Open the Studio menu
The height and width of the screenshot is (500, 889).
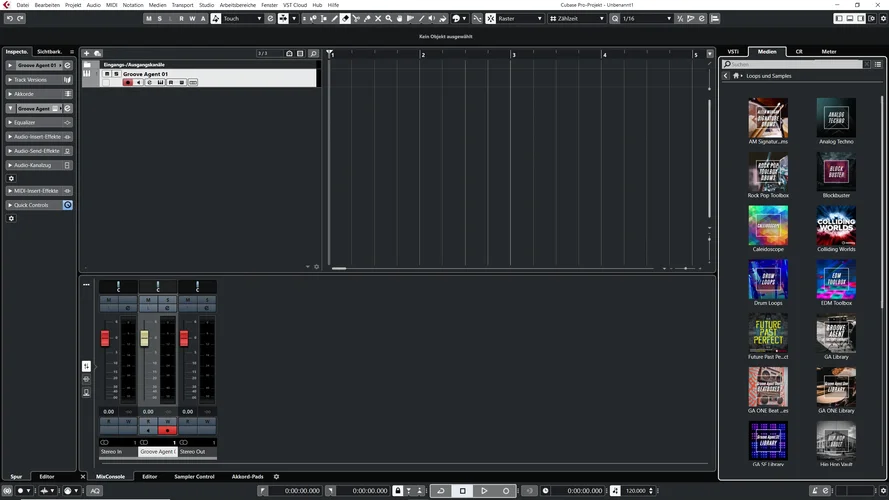206,5
